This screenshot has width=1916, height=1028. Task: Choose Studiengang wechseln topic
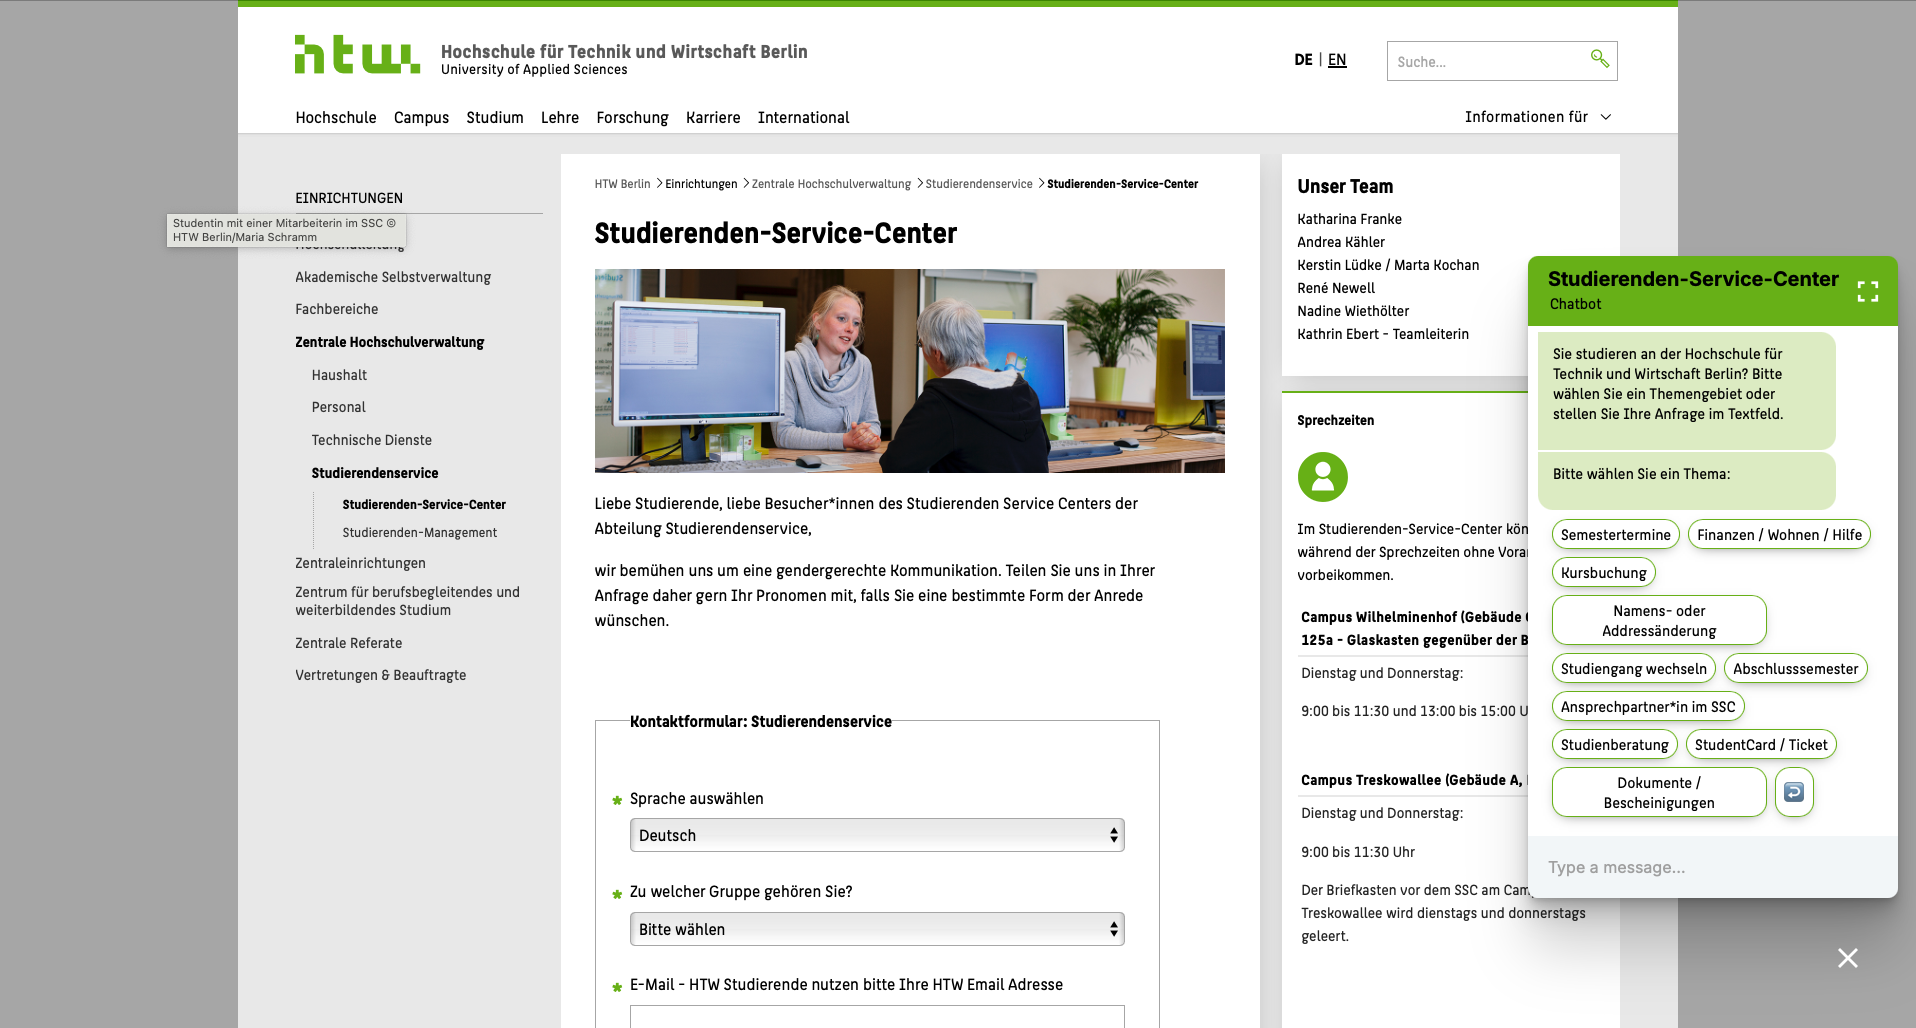point(1633,669)
